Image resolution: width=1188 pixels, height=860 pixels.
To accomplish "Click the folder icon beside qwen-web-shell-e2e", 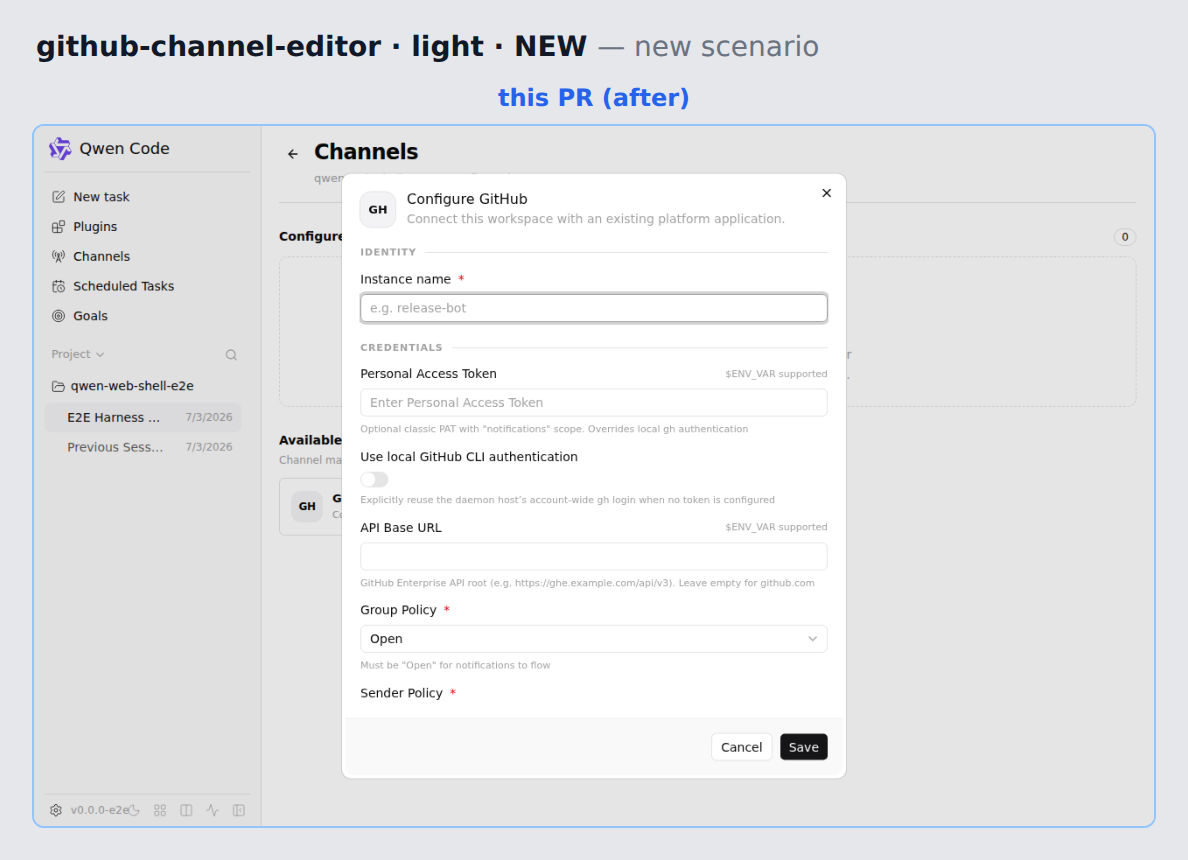I will point(58,386).
